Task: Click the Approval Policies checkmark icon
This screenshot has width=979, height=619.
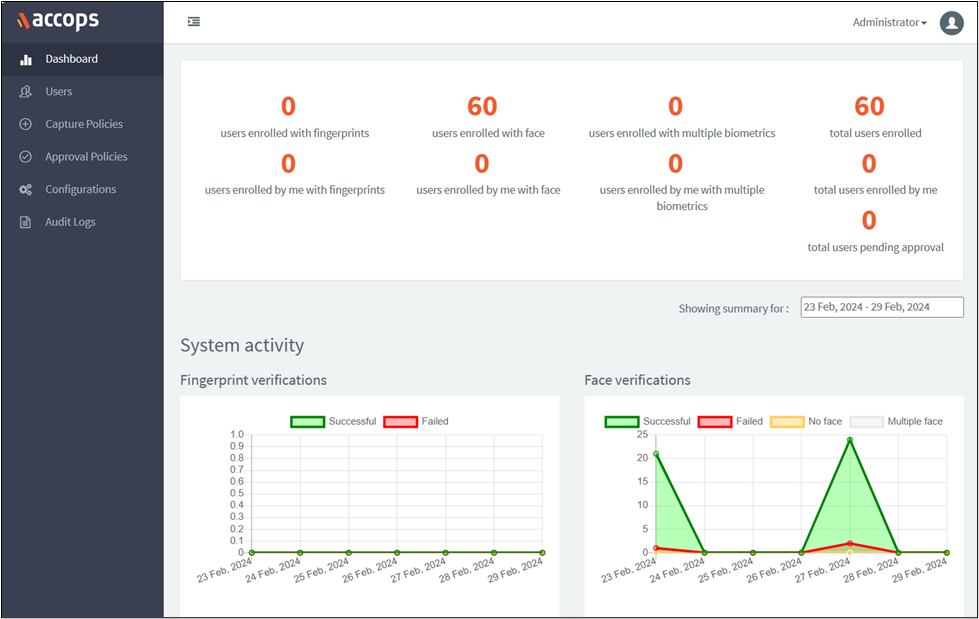Action: pos(26,157)
